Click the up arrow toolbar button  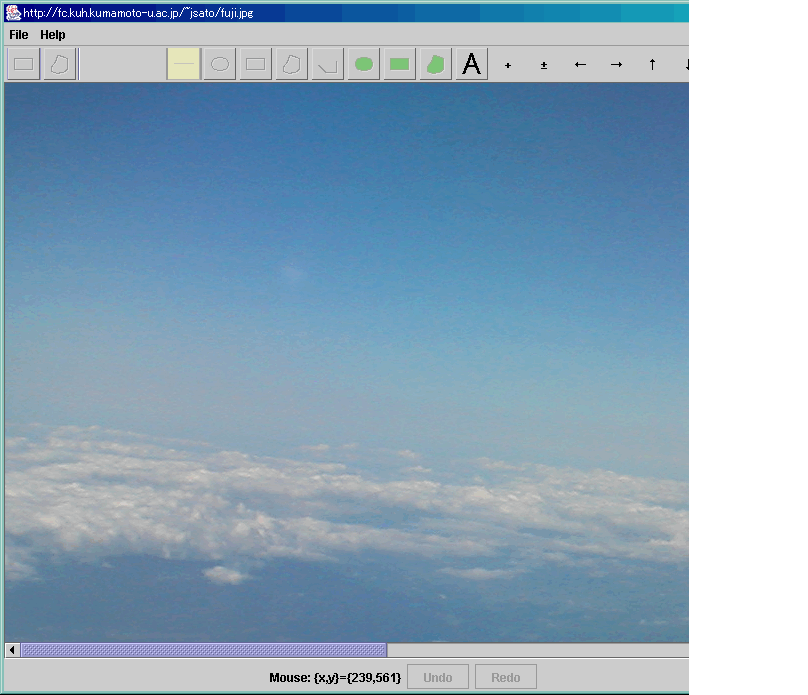pyautogui.click(x=652, y=65)
